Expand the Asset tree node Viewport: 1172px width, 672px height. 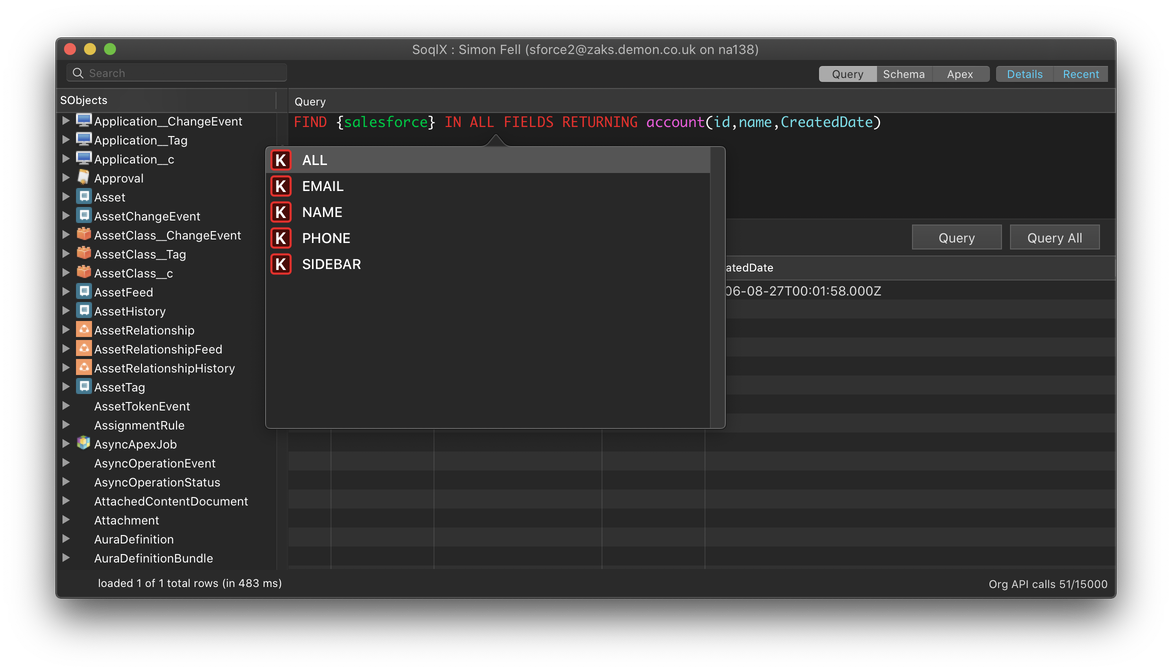point(66,197)
